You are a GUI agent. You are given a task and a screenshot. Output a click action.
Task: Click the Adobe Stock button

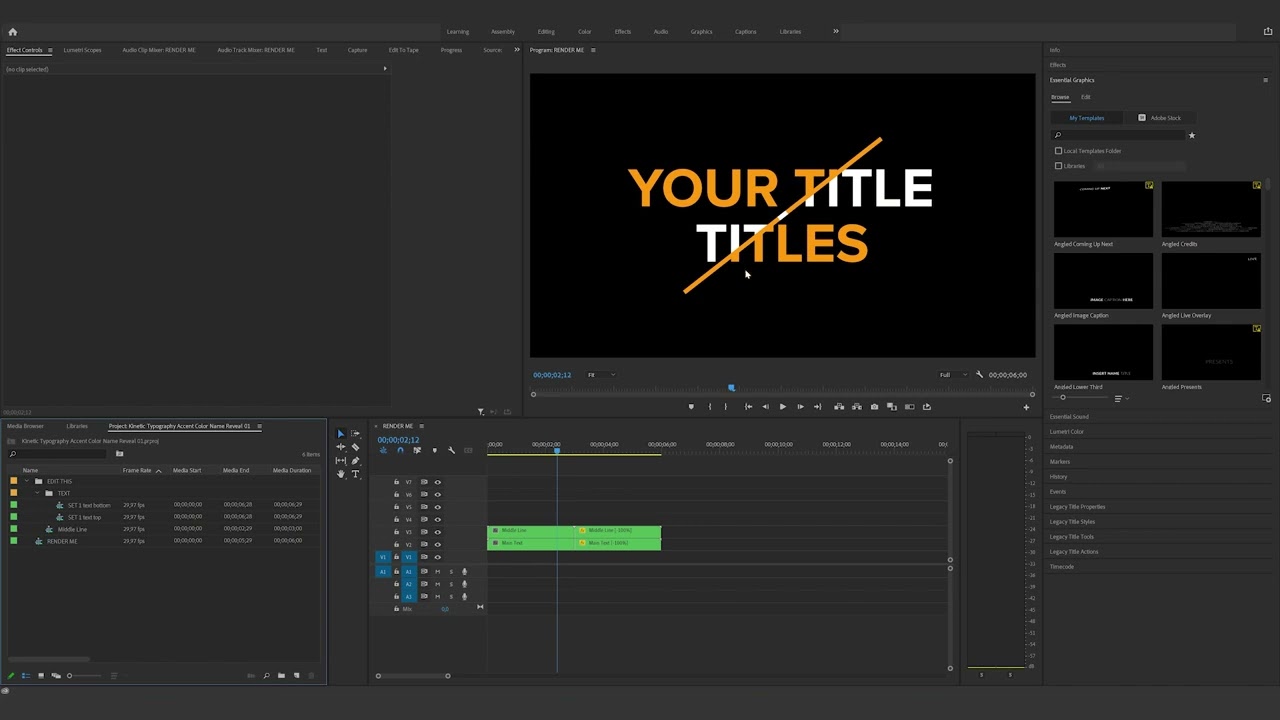pyautogui.click(x=1160, y=118)
